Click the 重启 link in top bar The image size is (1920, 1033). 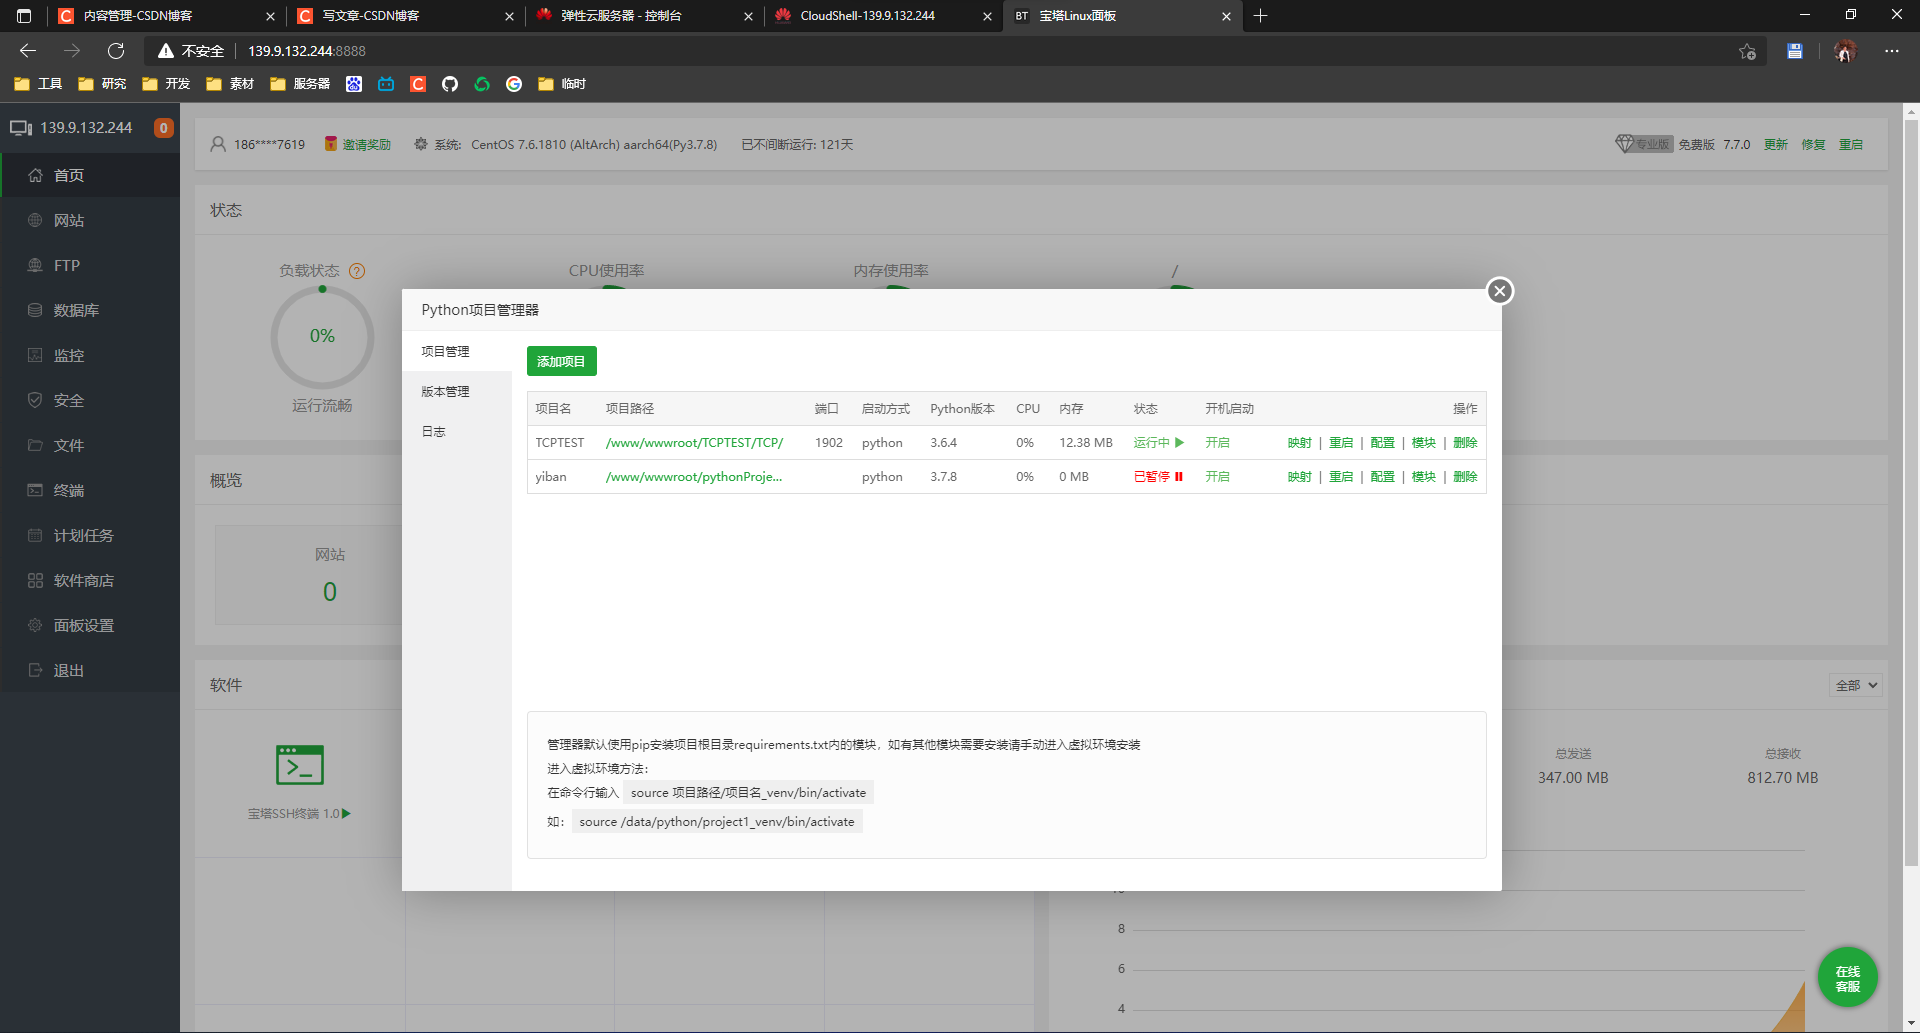coord(1851,144)
